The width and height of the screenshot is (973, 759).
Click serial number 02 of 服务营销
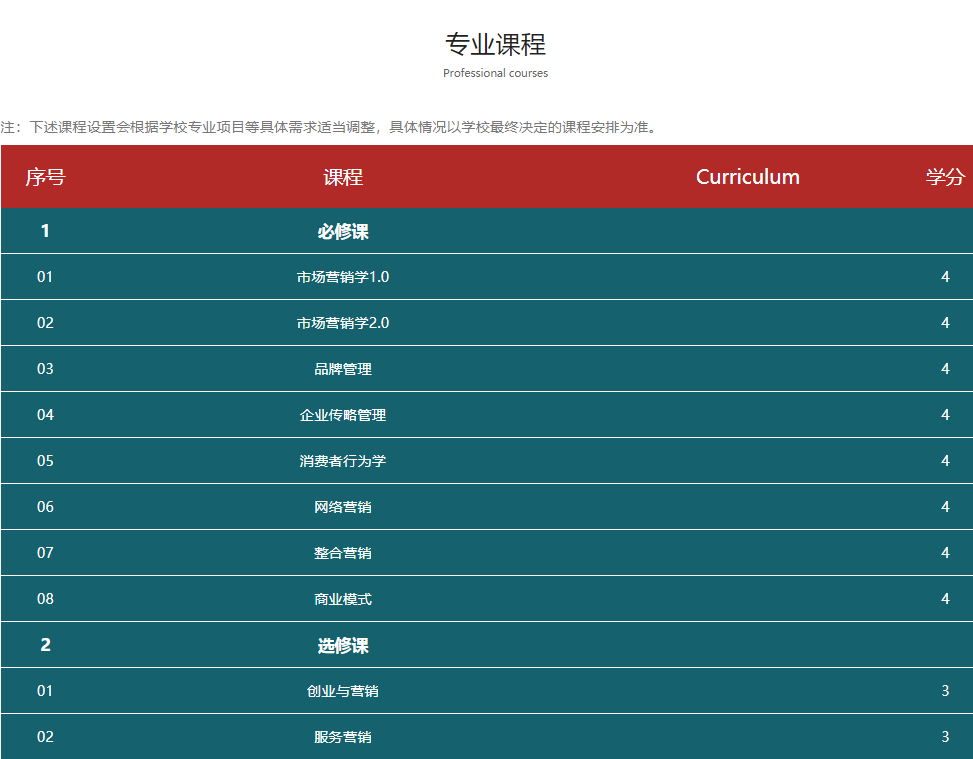coord(45,737)
